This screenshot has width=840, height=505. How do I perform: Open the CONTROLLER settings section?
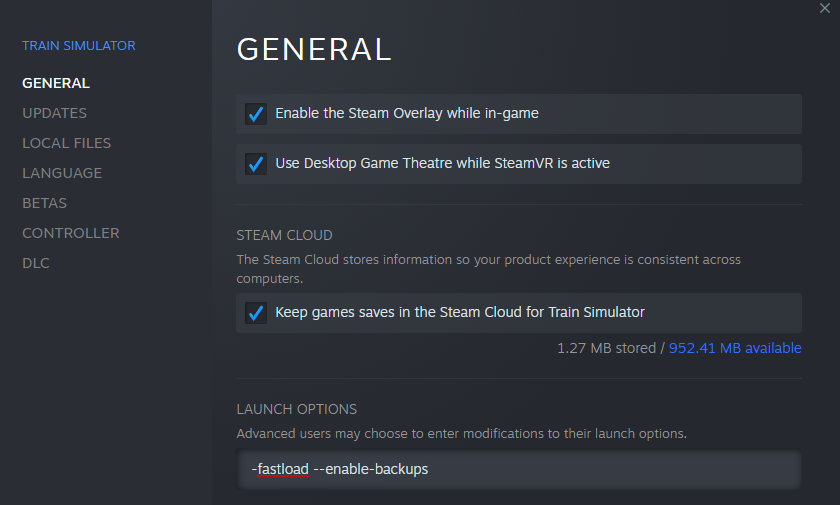[70, 233]
